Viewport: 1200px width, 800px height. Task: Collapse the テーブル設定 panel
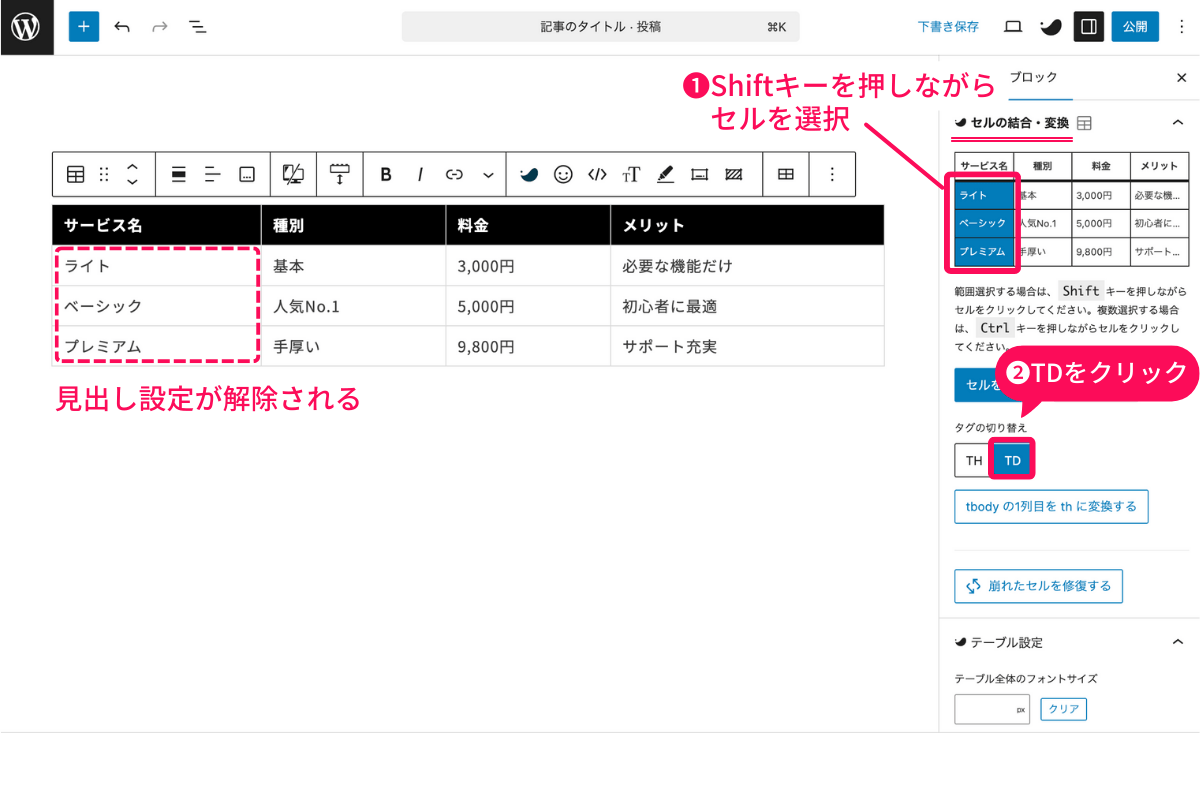(1178, 641)
